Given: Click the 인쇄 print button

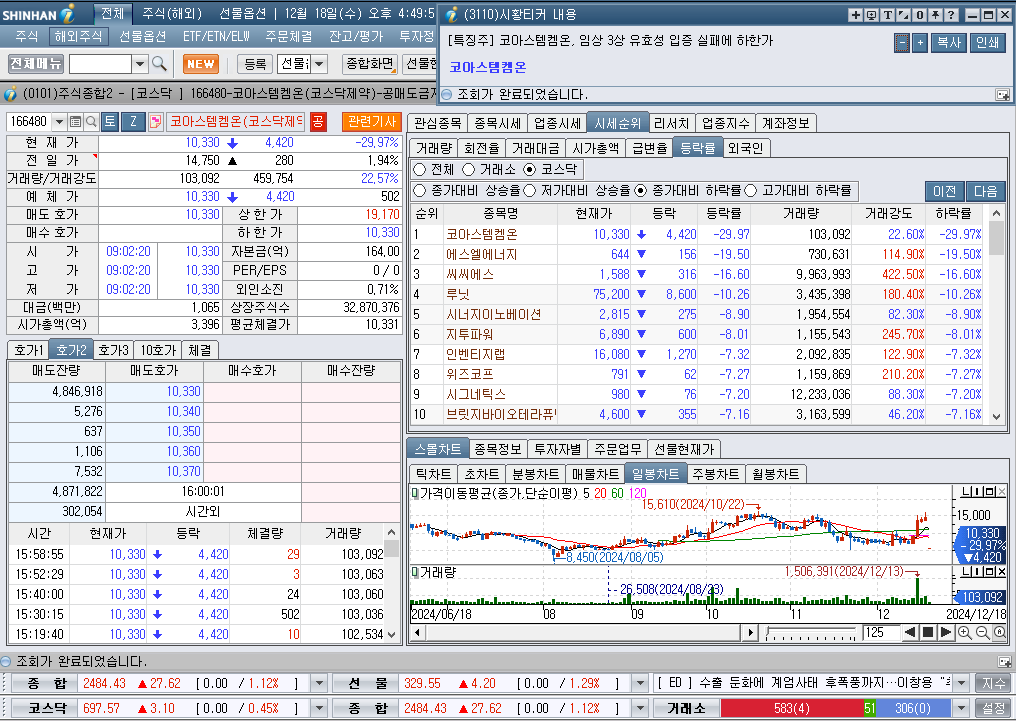Looking at the screenshot, I should coord(987,43).
